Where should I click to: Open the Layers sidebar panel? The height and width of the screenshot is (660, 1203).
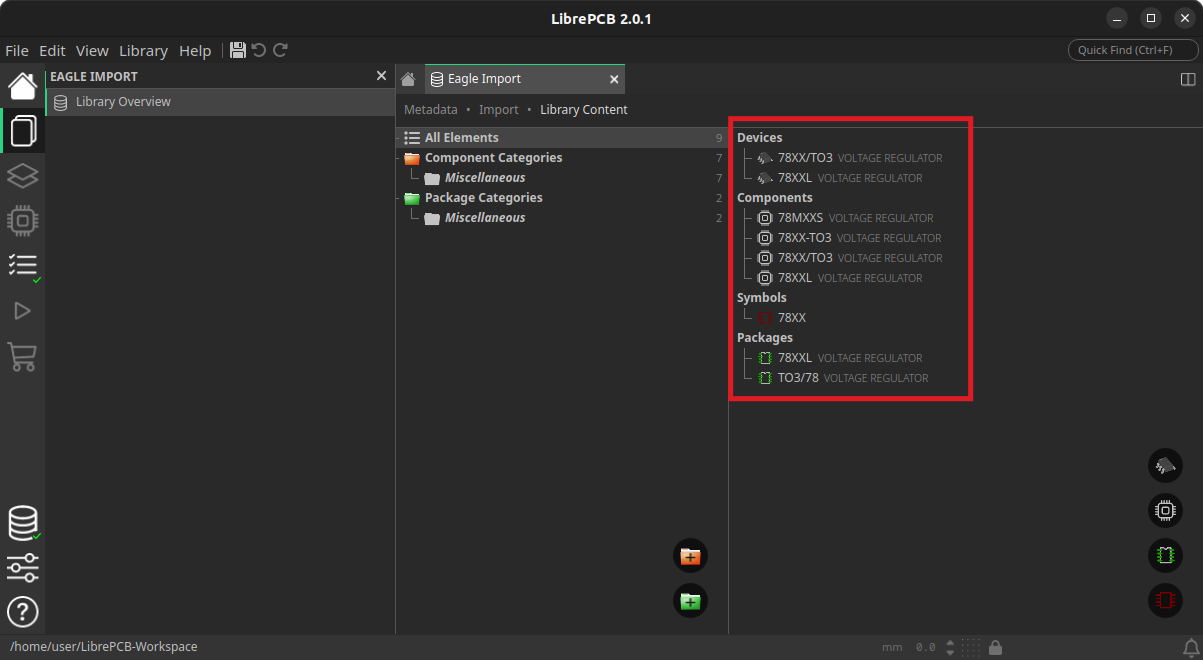[22, 176]
